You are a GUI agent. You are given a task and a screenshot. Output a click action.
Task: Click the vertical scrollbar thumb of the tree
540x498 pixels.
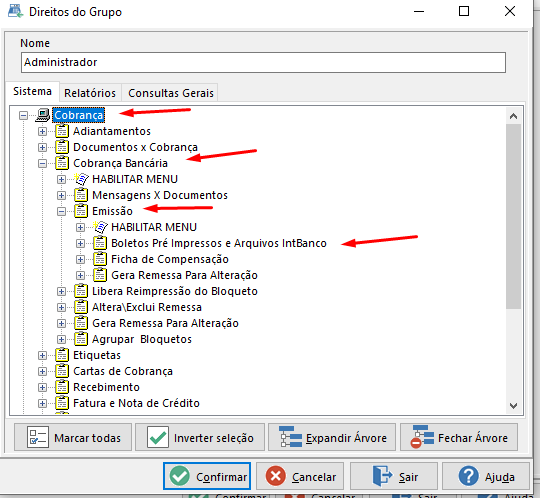[x=513, y=217]
